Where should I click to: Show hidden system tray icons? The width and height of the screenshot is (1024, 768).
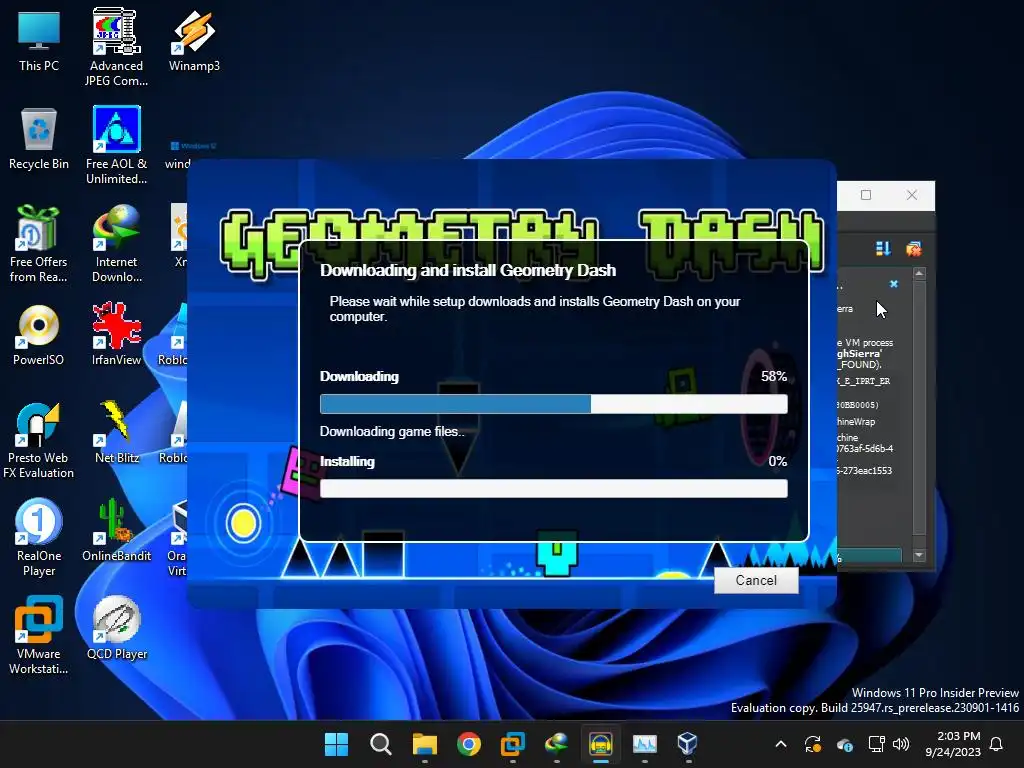(780, 743)
